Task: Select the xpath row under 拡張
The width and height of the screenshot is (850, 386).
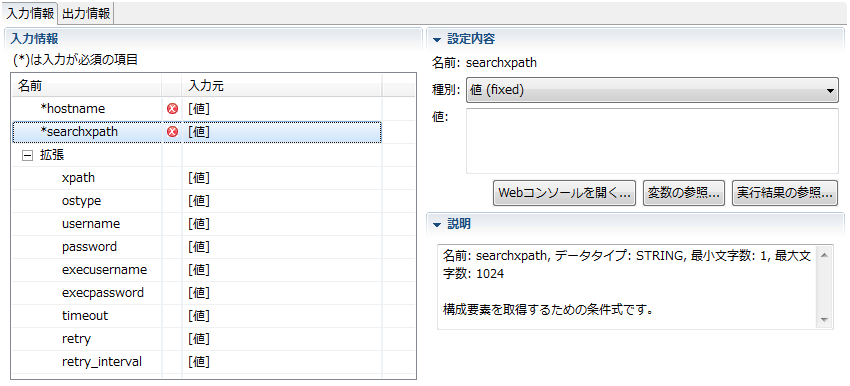Action: tap(196, 178)
